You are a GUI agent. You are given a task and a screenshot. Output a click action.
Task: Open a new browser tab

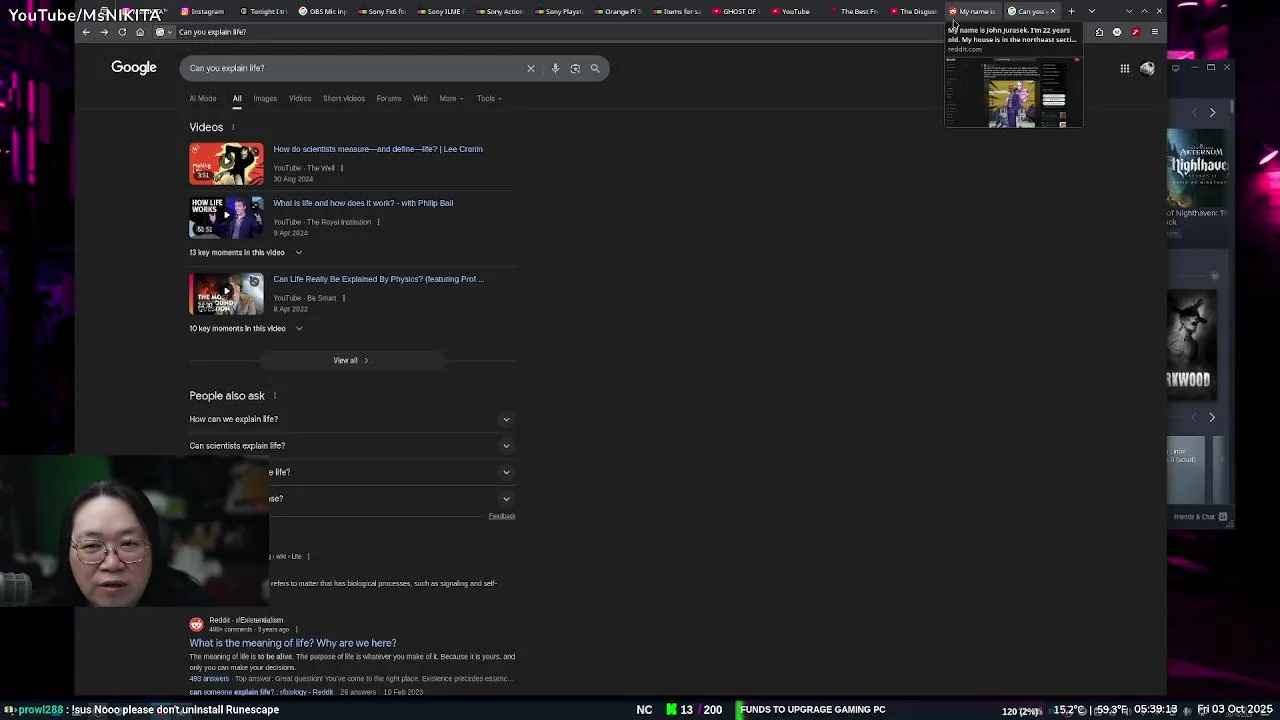(x=1072, y=11)
